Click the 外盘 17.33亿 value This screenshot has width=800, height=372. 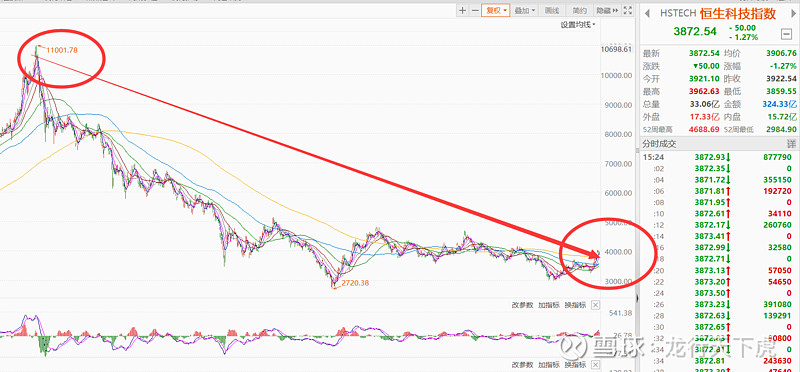pyautogui.click(x=705, y=117)
